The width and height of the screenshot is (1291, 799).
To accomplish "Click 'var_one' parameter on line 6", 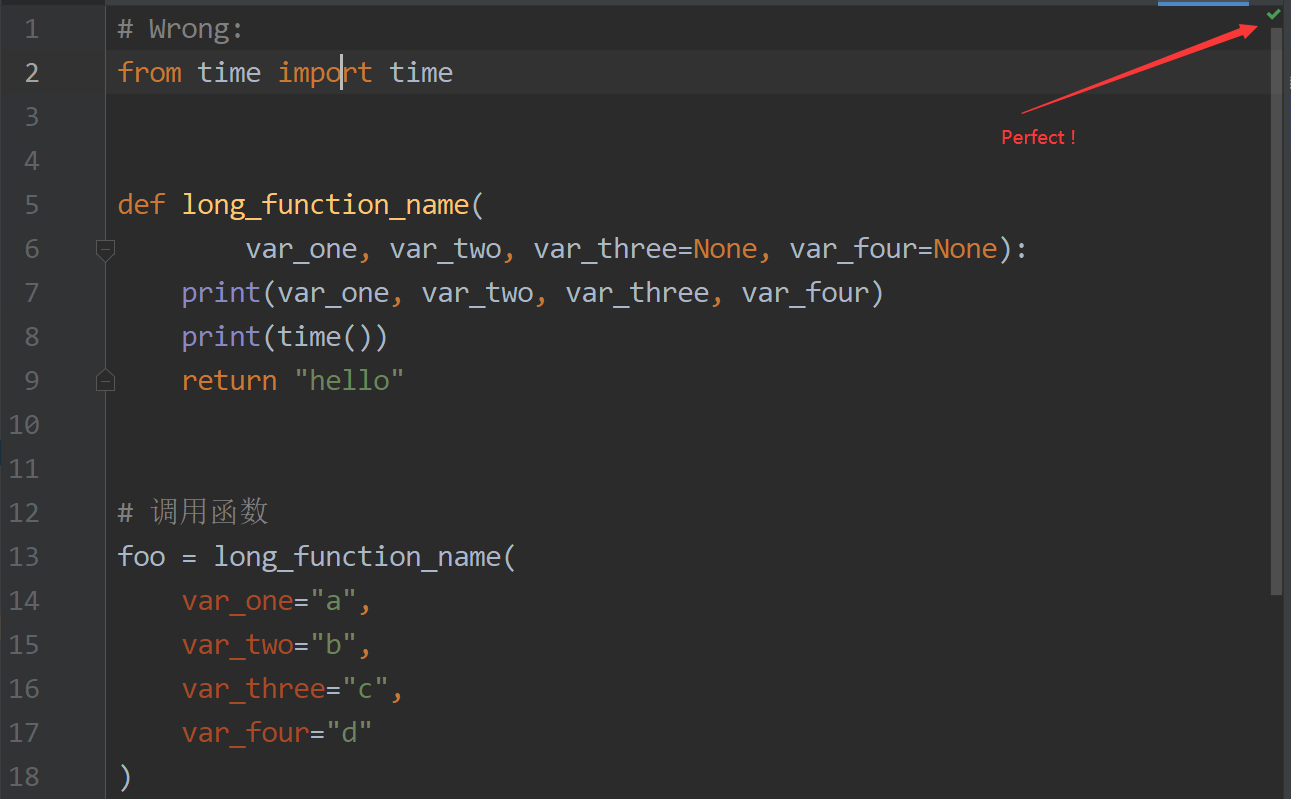I will pyautogui.click(x=301, y=248).
